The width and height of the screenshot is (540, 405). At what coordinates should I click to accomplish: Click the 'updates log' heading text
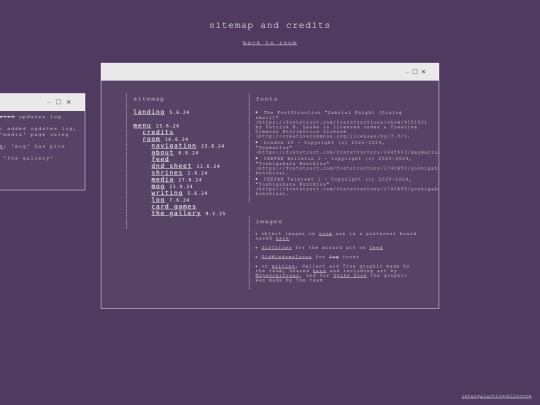coord(40,117)
